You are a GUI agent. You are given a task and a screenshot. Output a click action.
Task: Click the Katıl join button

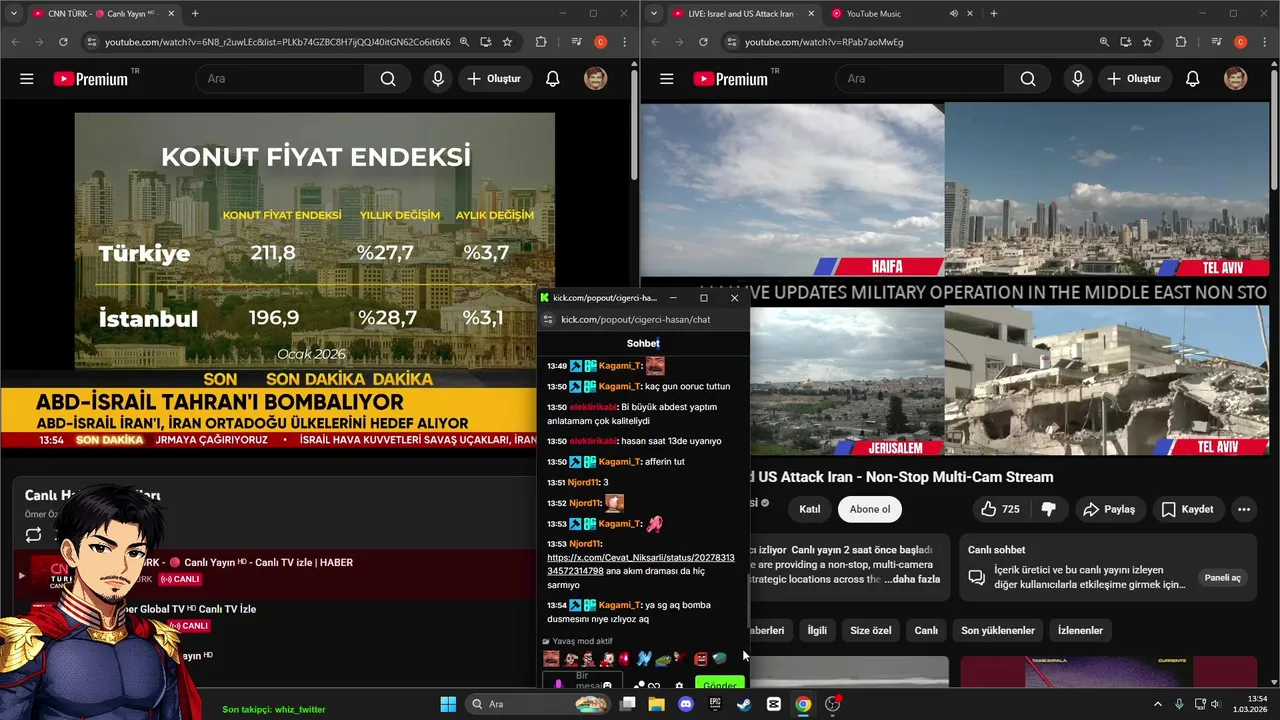810,509
